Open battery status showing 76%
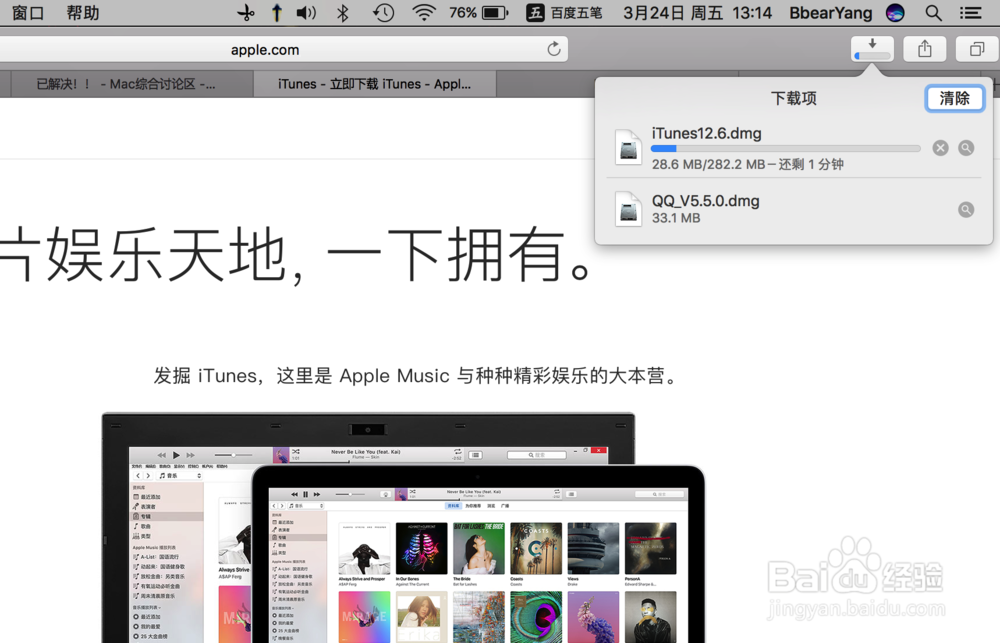 478,13
